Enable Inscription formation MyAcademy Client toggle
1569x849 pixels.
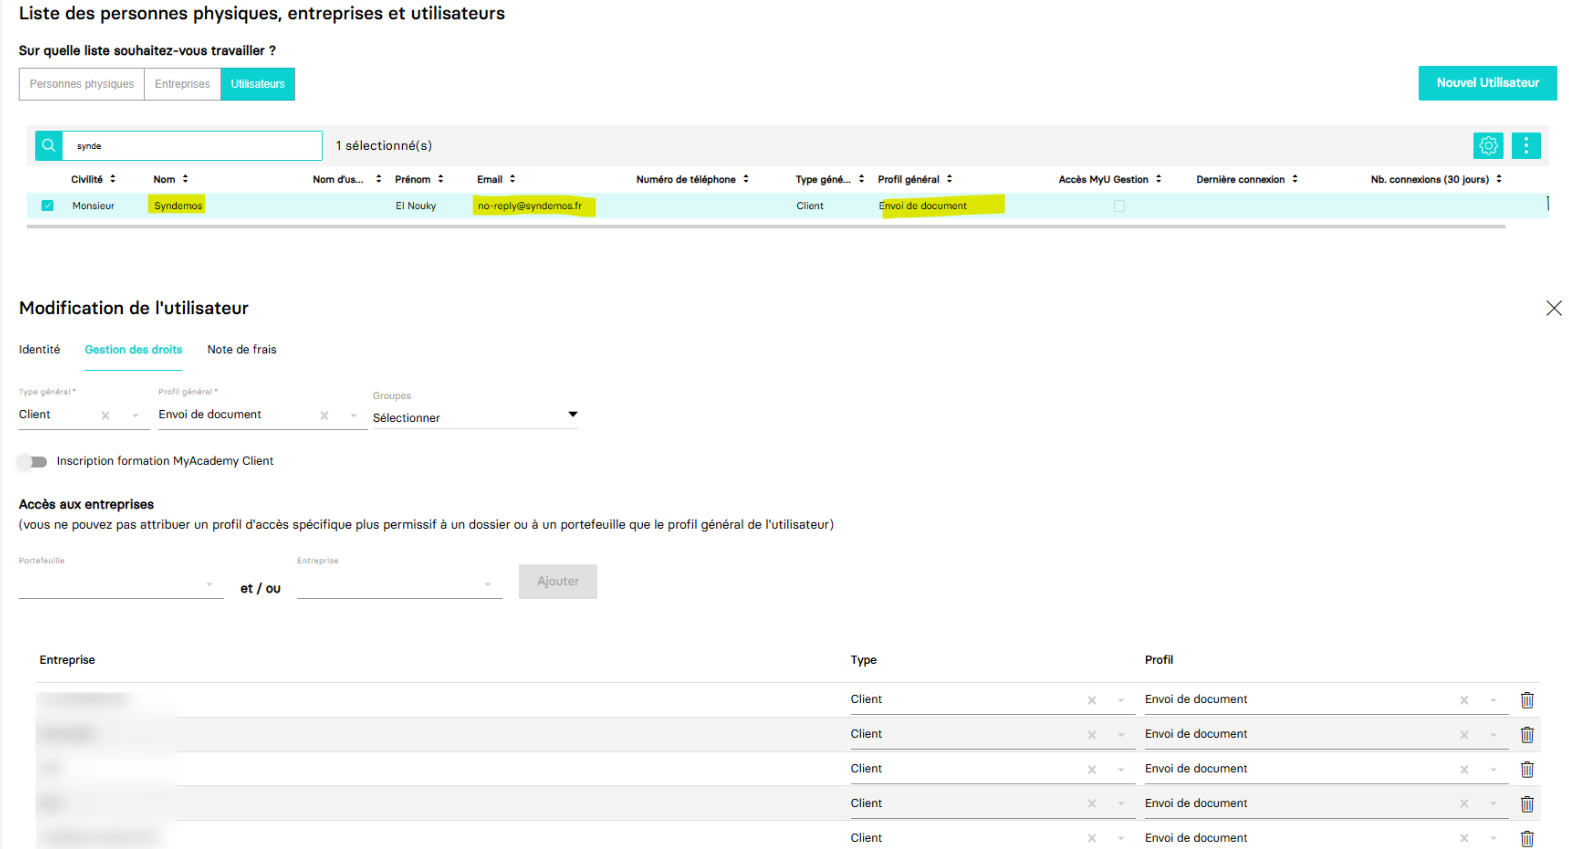[x=32, y=462]
